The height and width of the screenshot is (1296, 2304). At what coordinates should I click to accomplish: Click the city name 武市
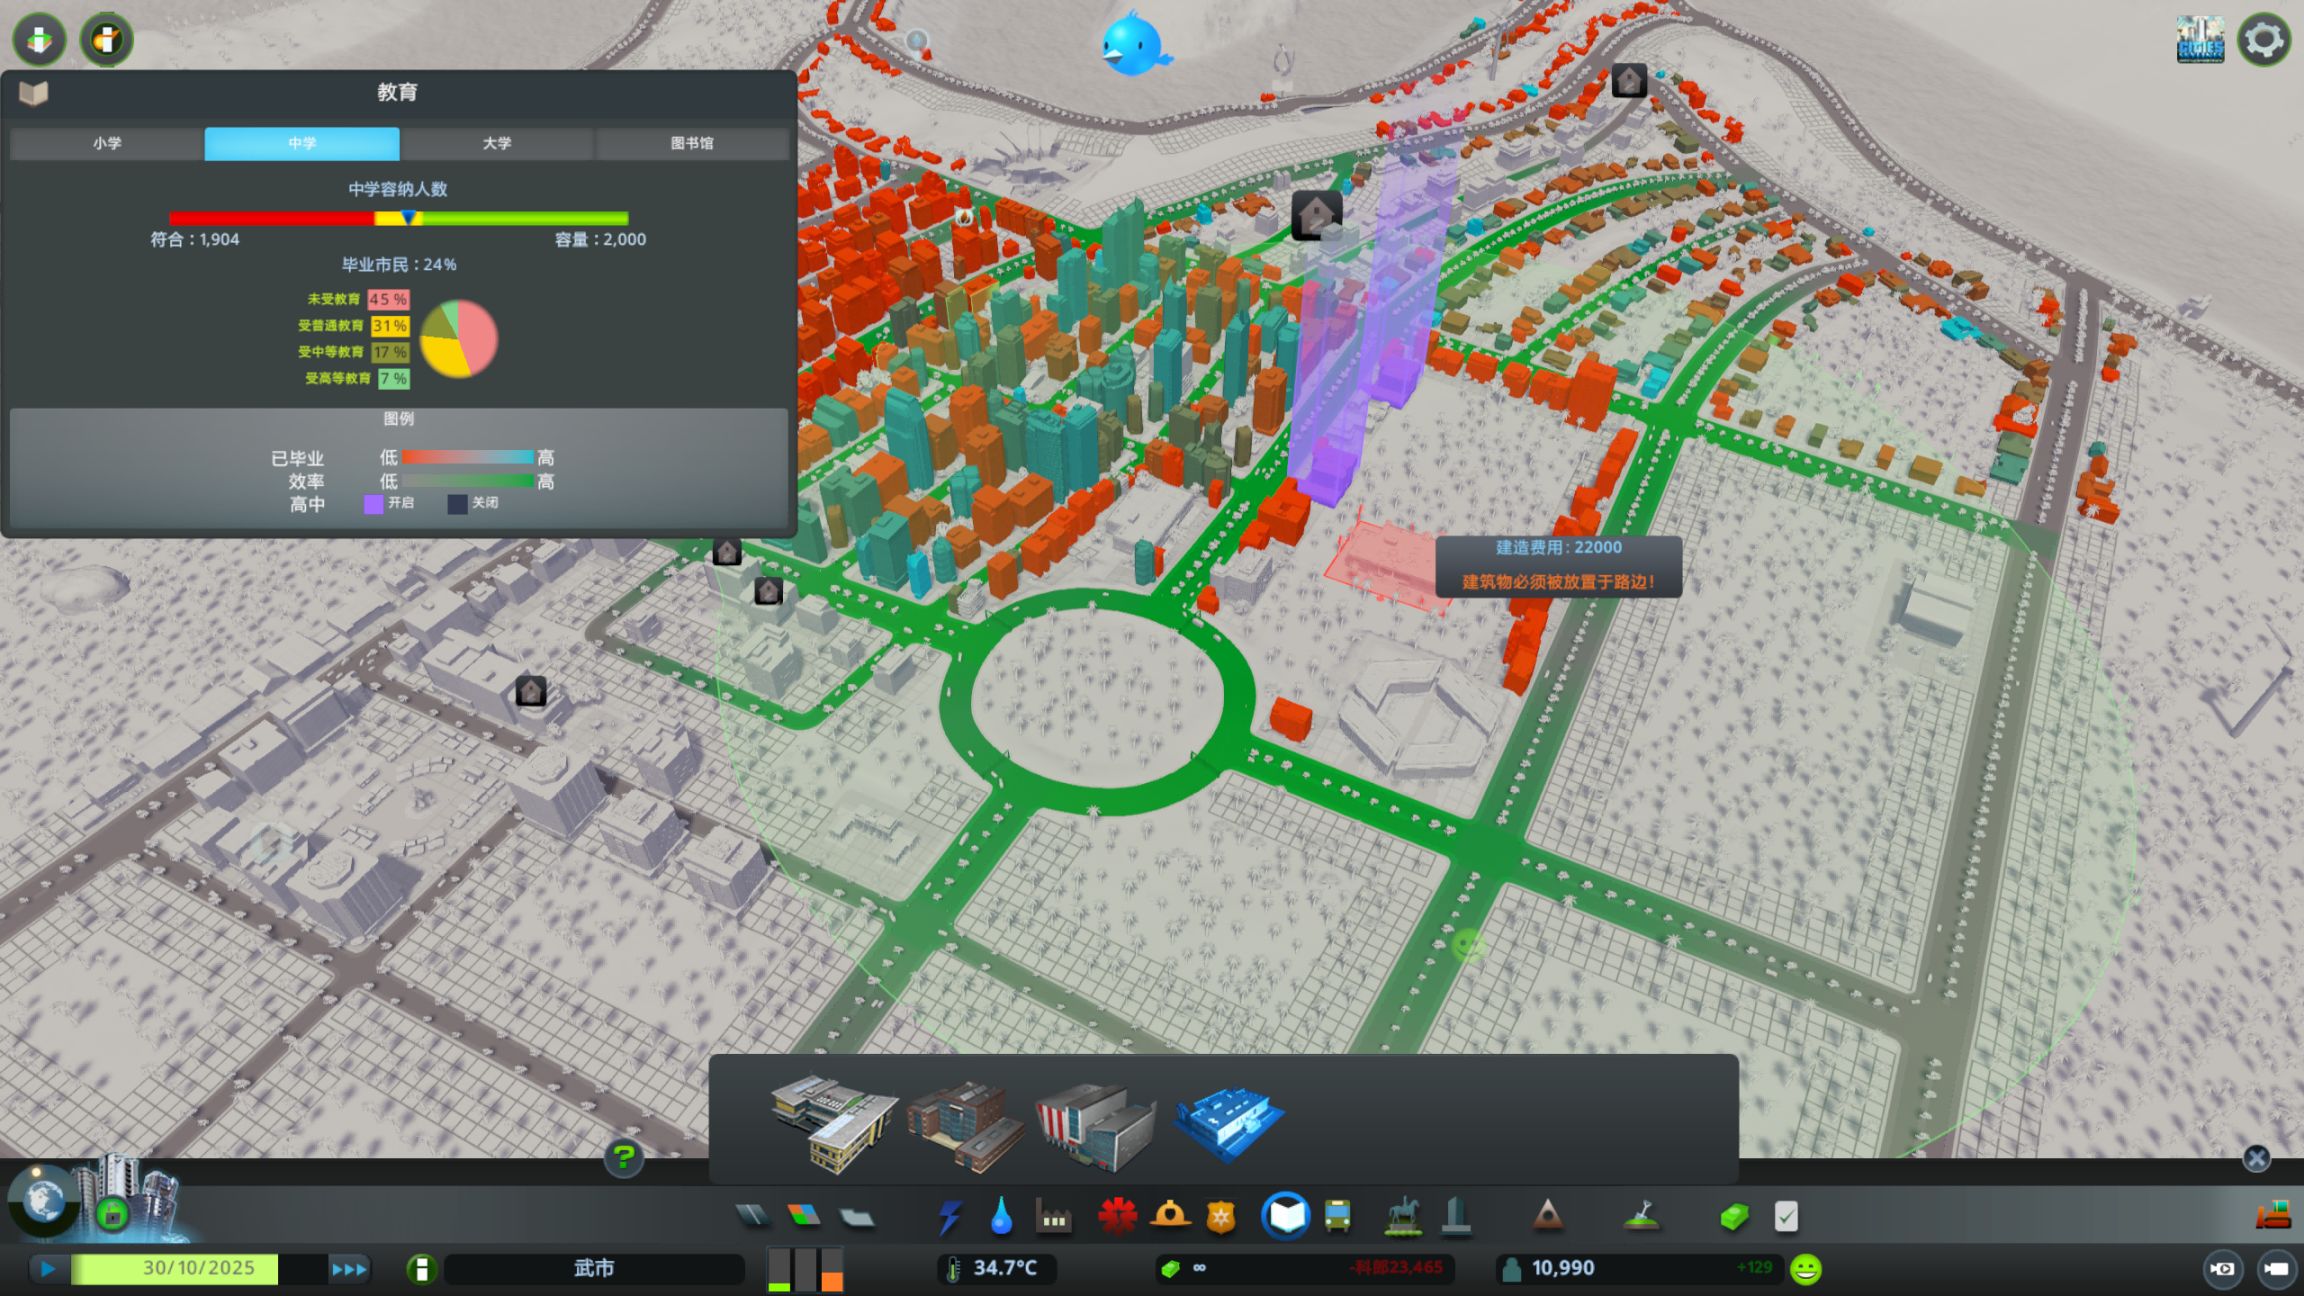click(594, 1268)
